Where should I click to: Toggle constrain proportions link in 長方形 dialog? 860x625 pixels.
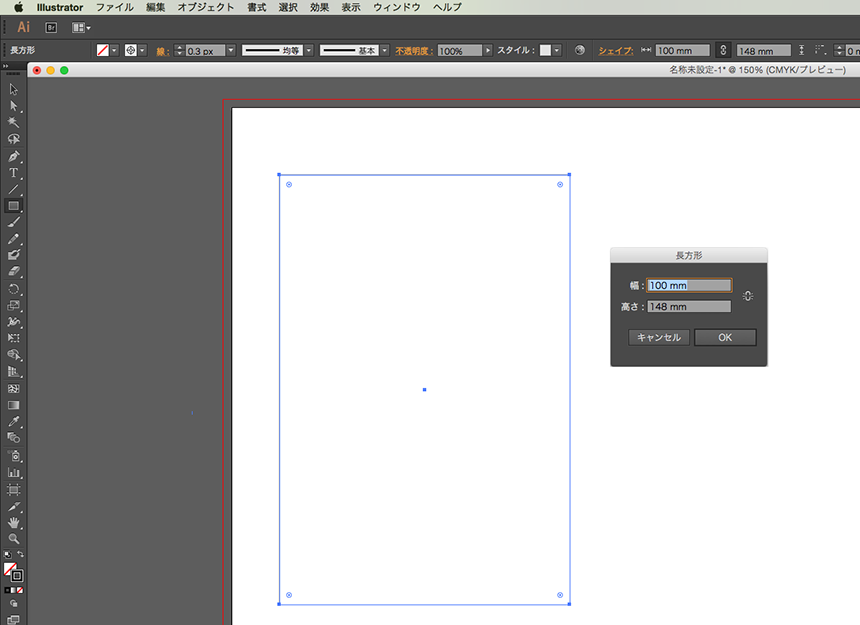click(748, 296)
